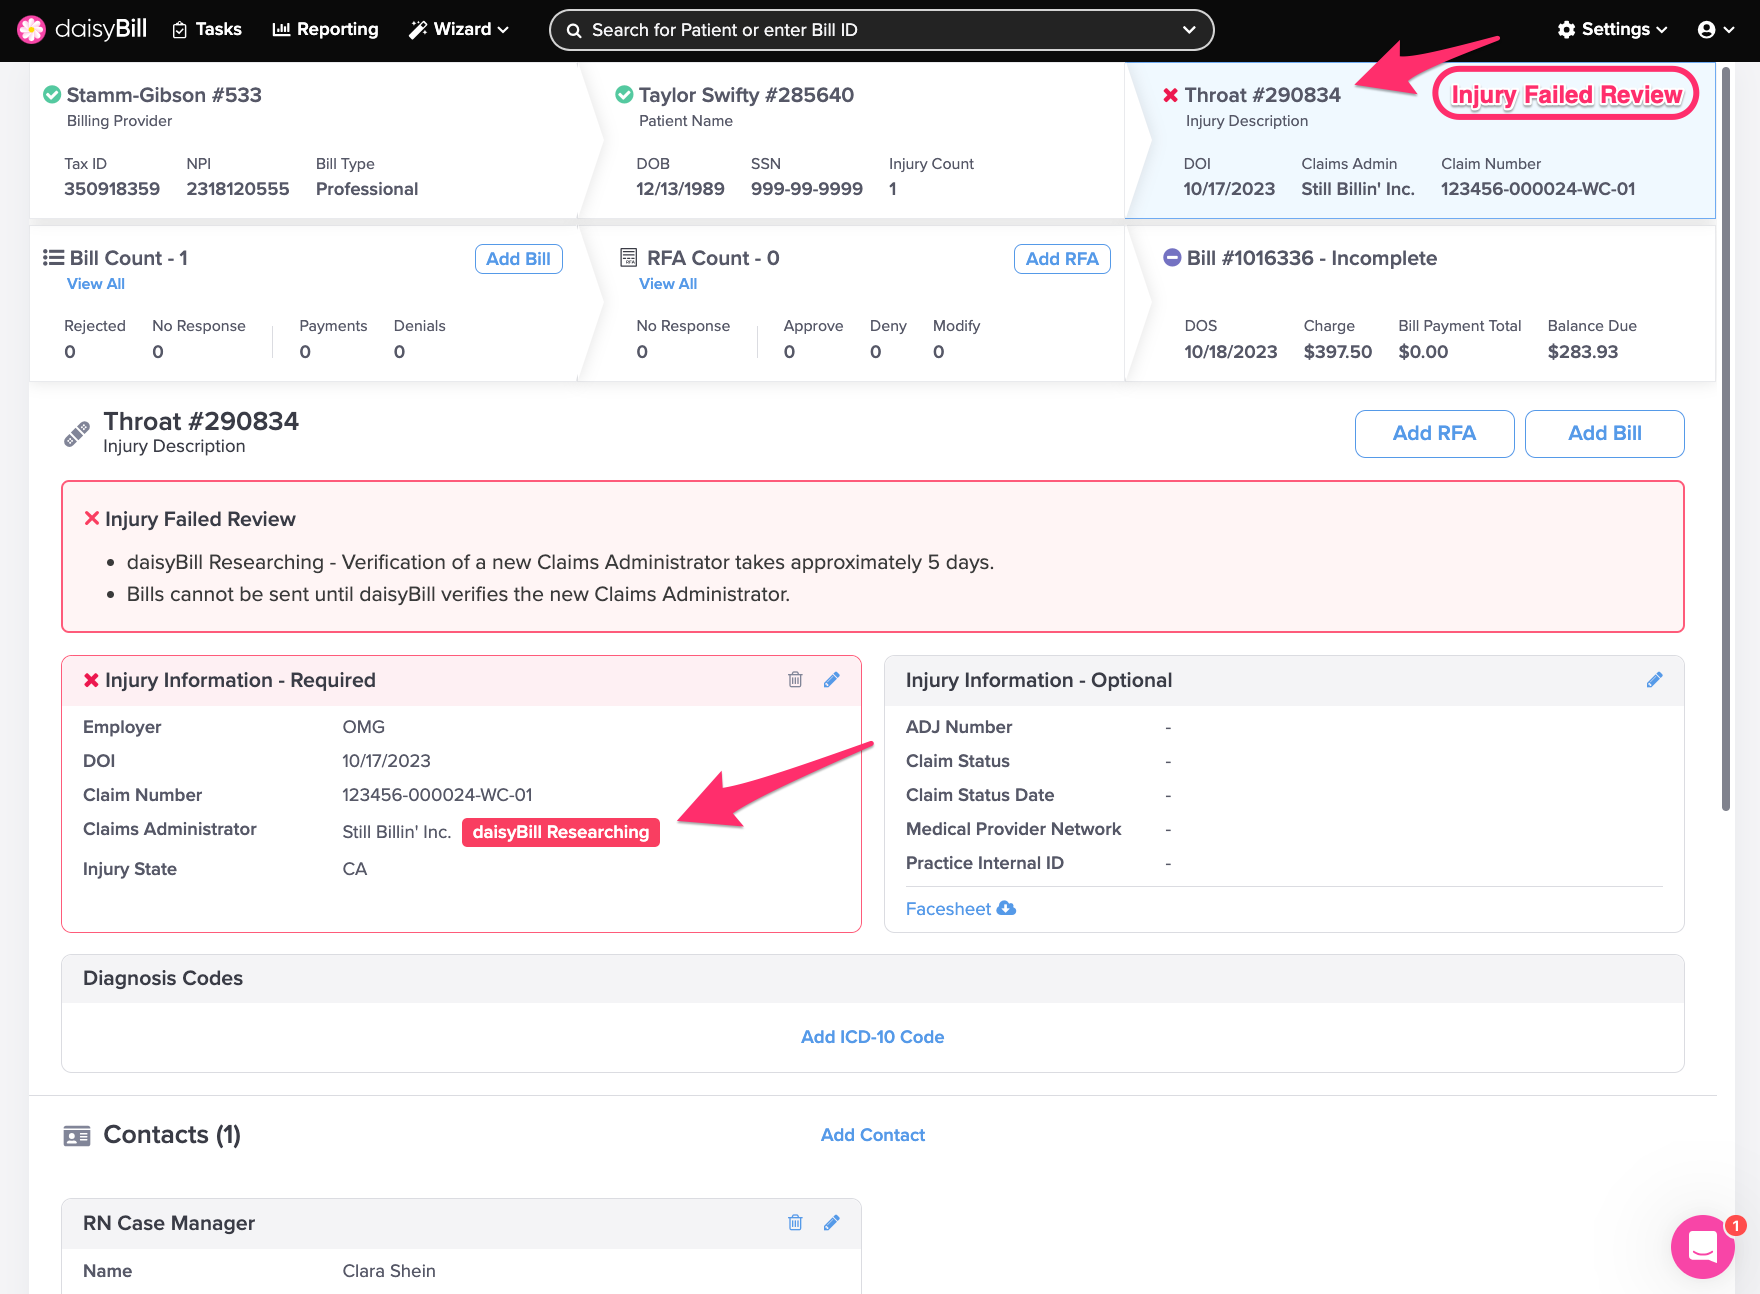
Task: Open the Settings dropdown
Action: click(x=1612, y=30)
